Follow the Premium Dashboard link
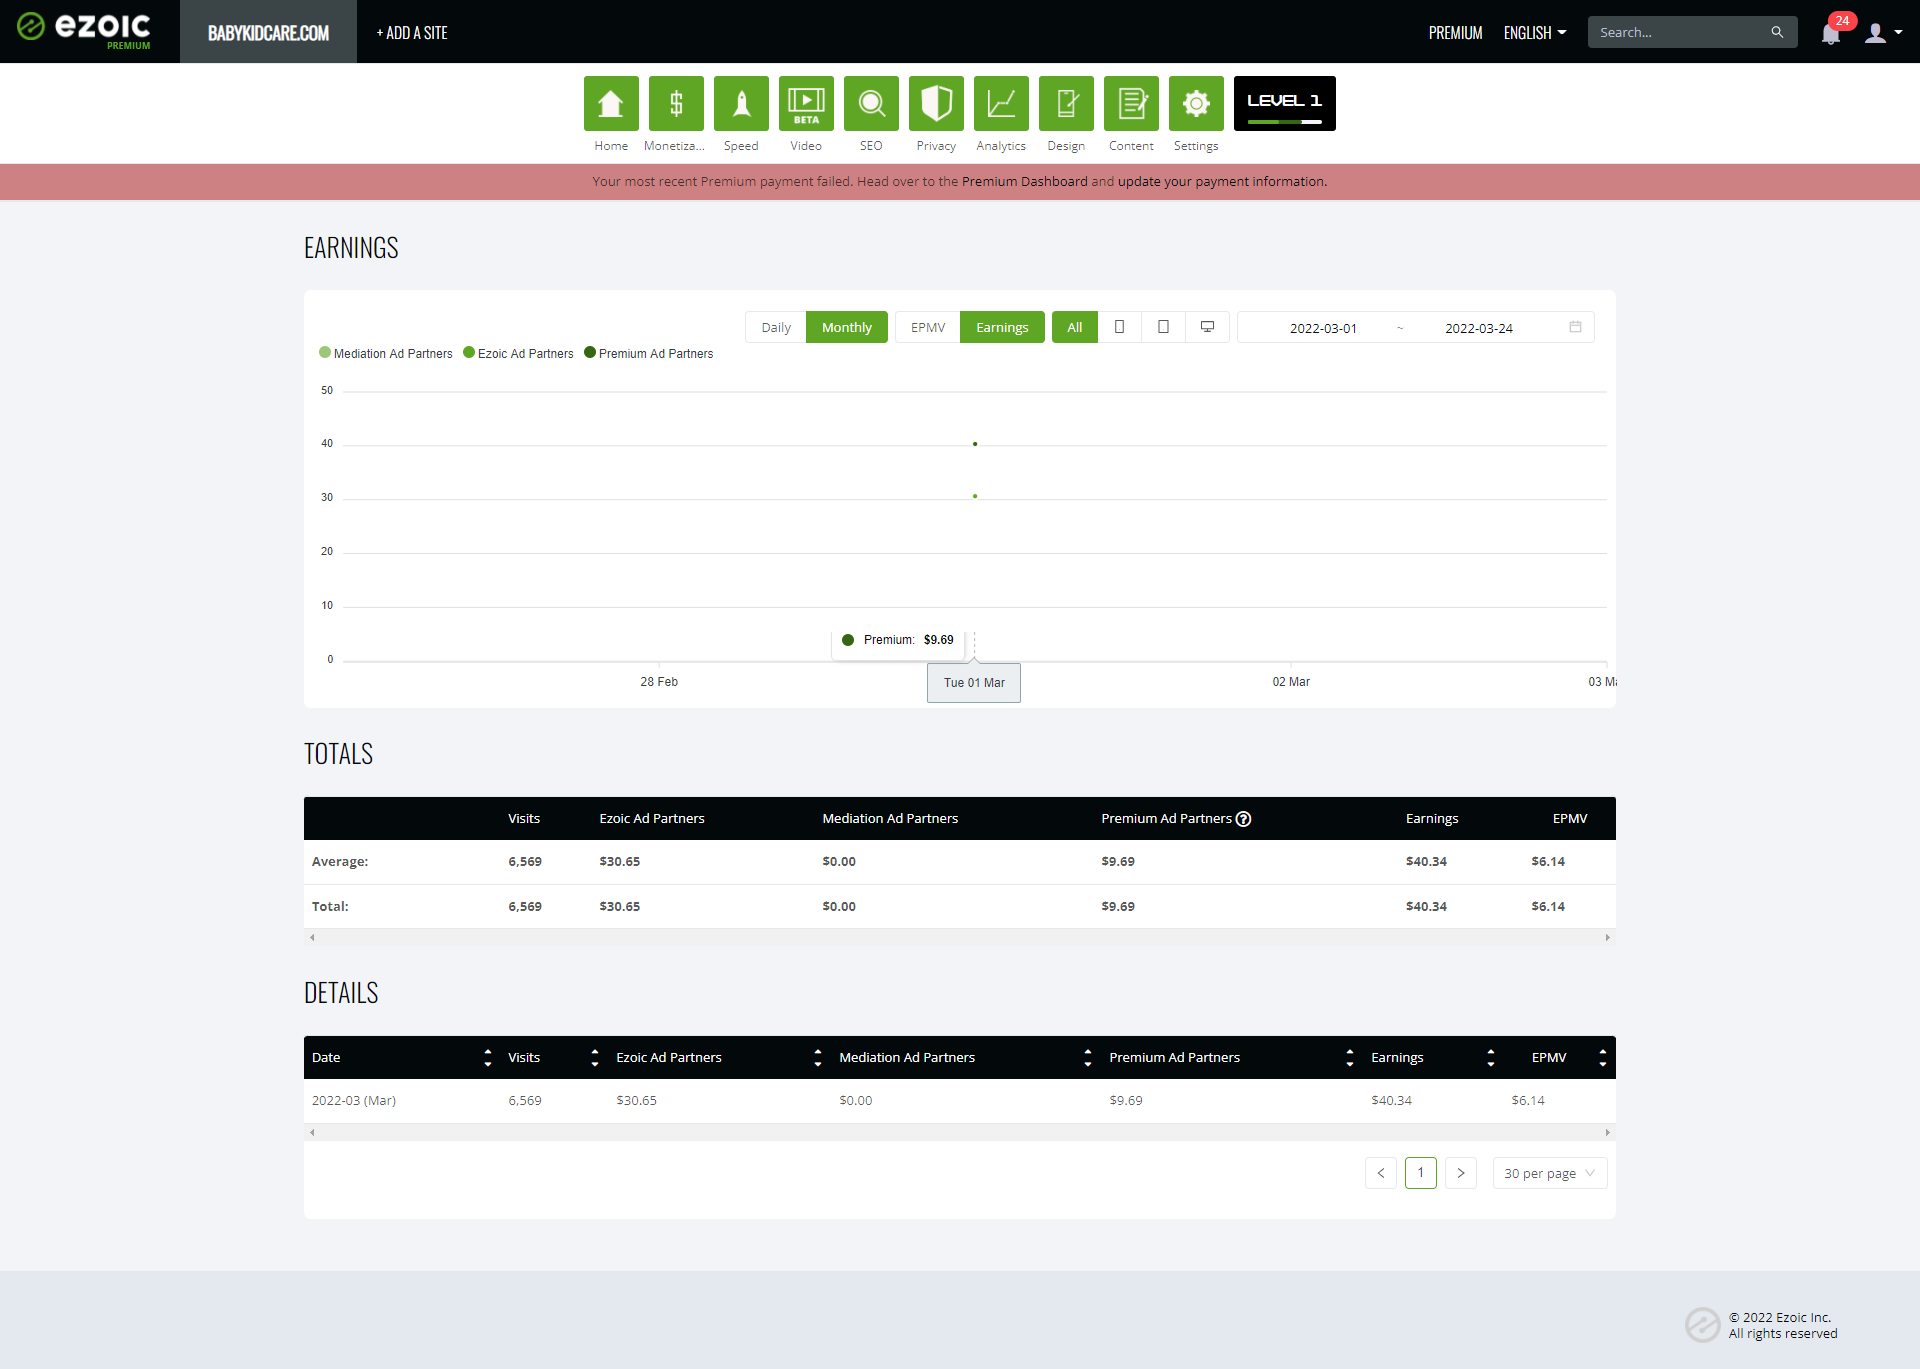 point(1024,182)
